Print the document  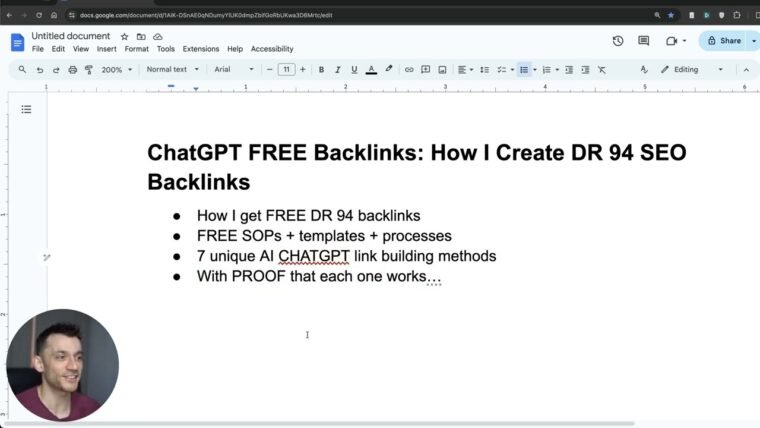73,70
